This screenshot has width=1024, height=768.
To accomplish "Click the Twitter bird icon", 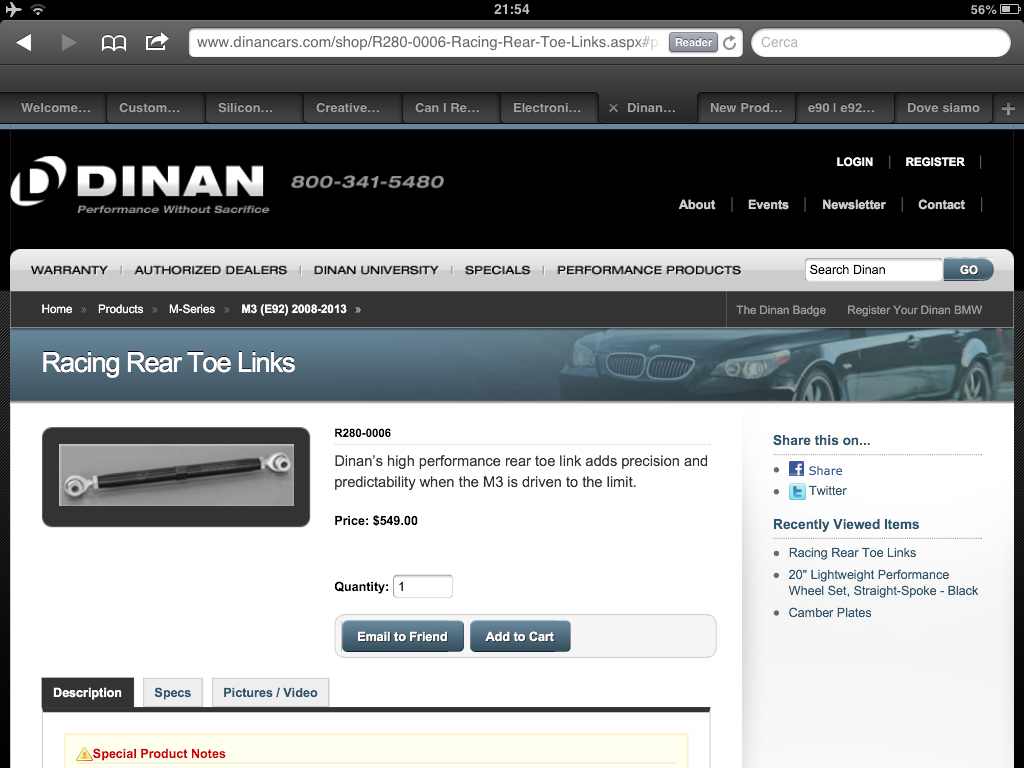I will (796, 491).
